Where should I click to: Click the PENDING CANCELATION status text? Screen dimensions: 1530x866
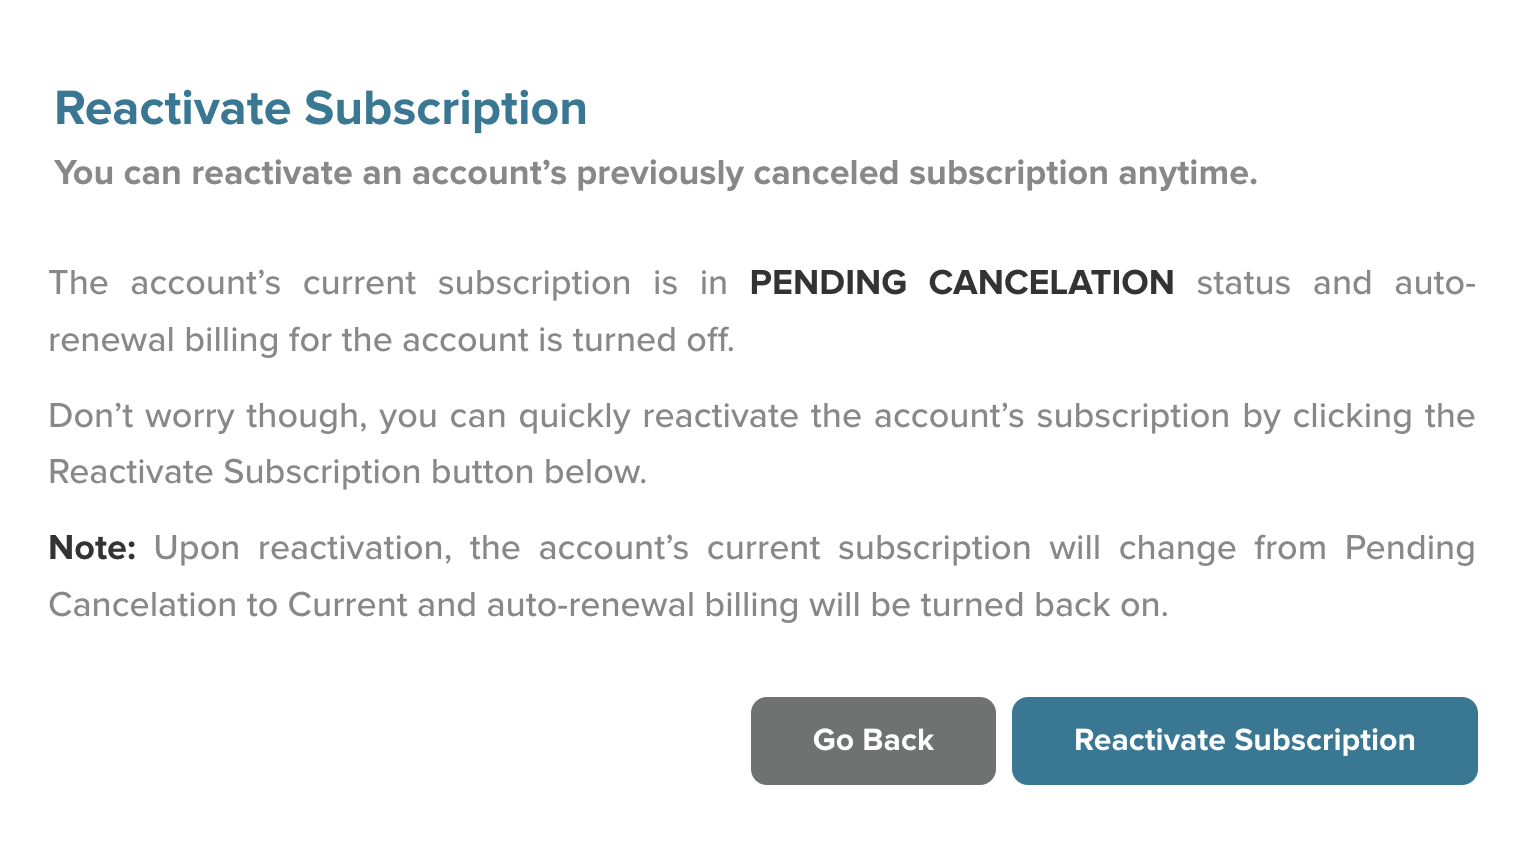(x=961, y=283)
